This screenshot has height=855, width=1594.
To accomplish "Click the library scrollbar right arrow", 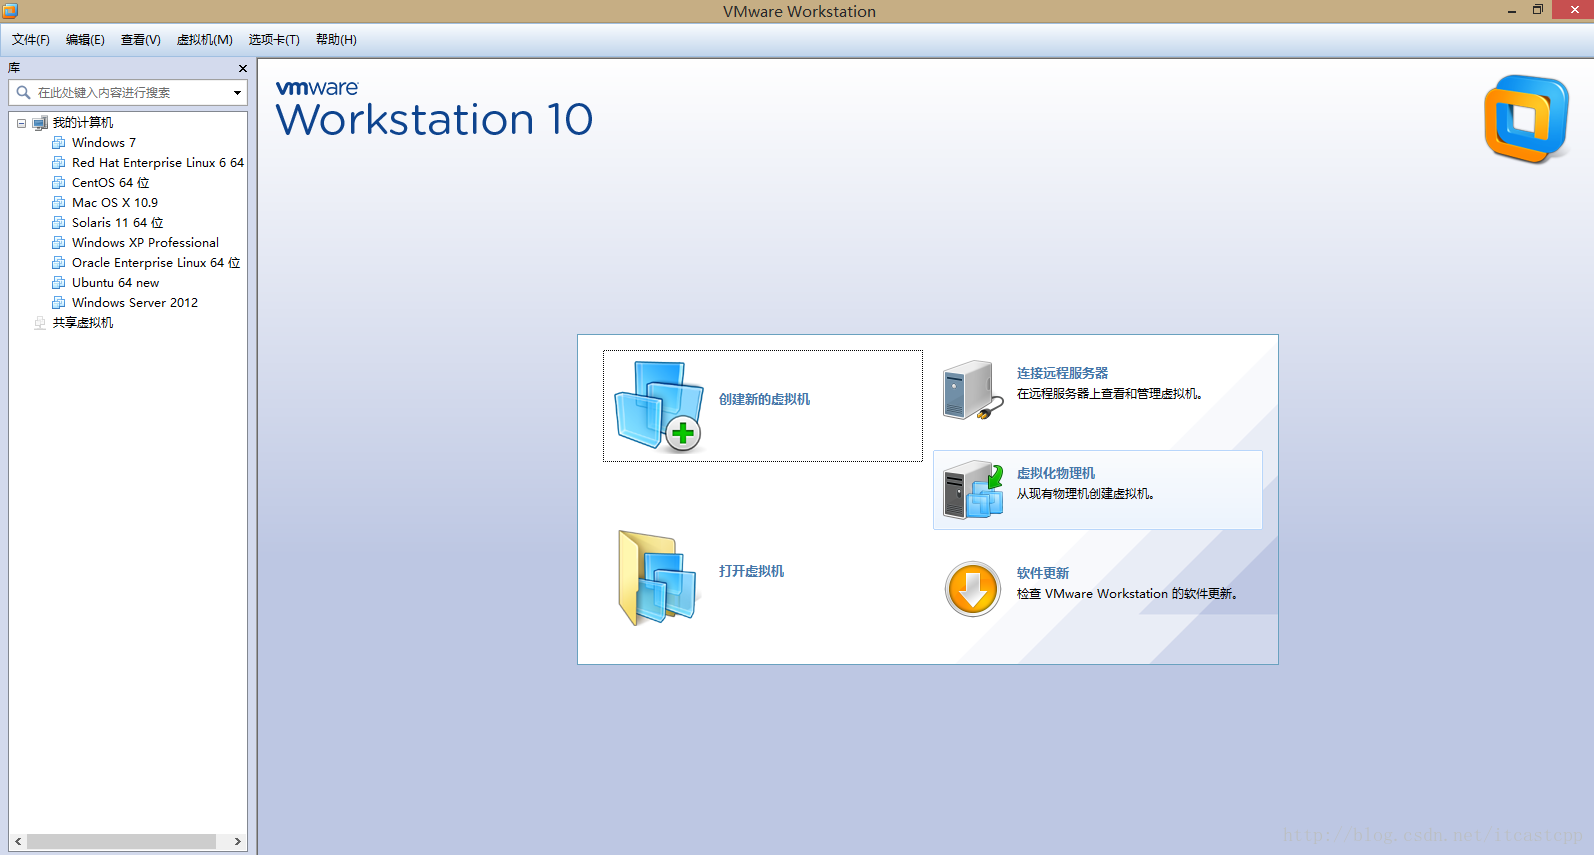I will (x=238, y=842).
